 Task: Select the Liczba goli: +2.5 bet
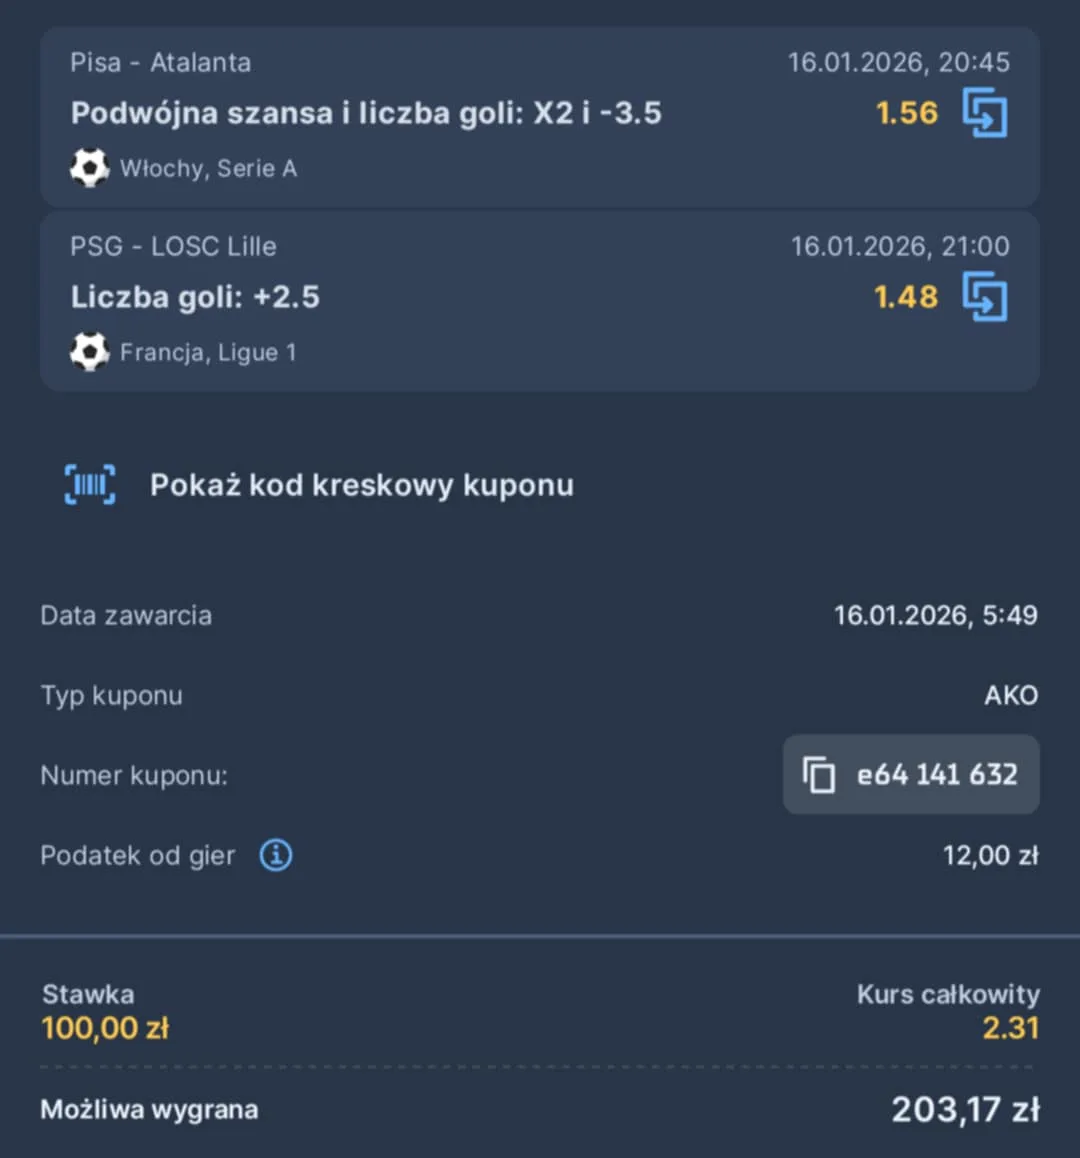click(x=196, y=296)
